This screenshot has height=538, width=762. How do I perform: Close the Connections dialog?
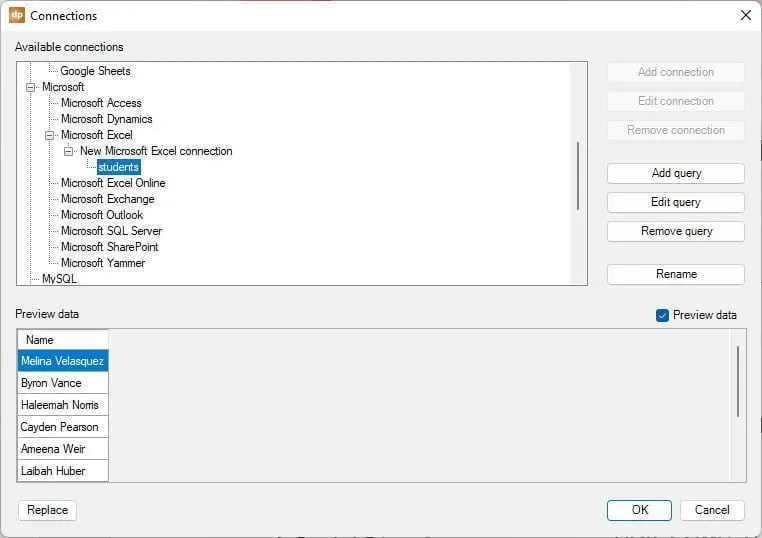(745, 15)
